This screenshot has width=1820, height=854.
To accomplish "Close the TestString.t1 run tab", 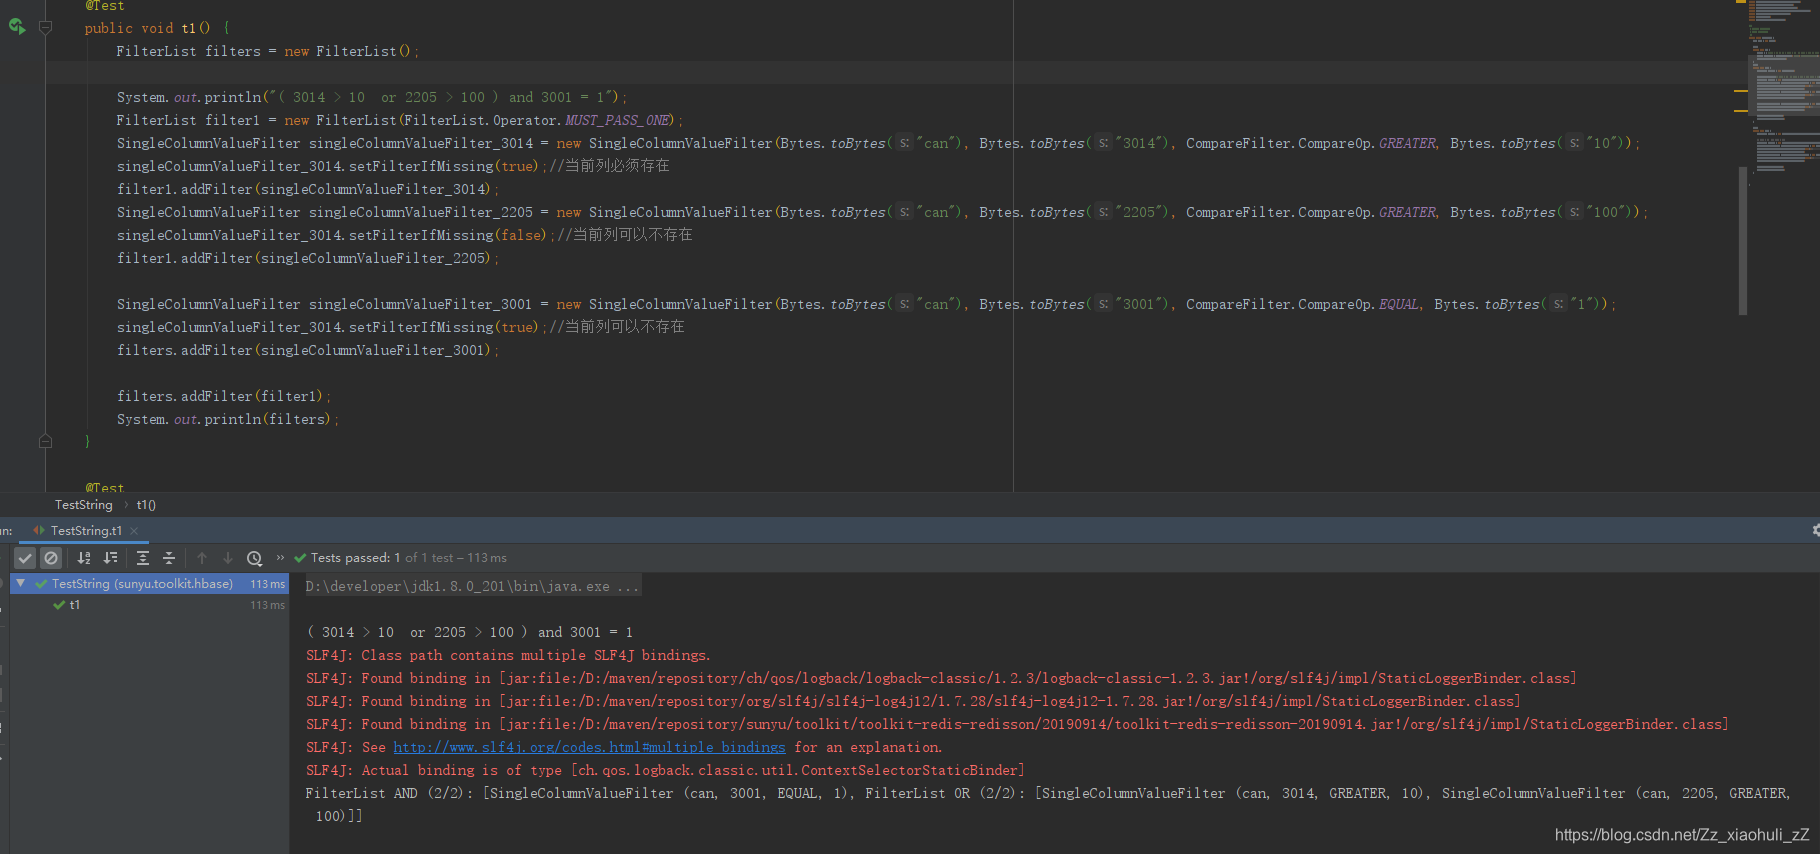I will tap(134, 531).
